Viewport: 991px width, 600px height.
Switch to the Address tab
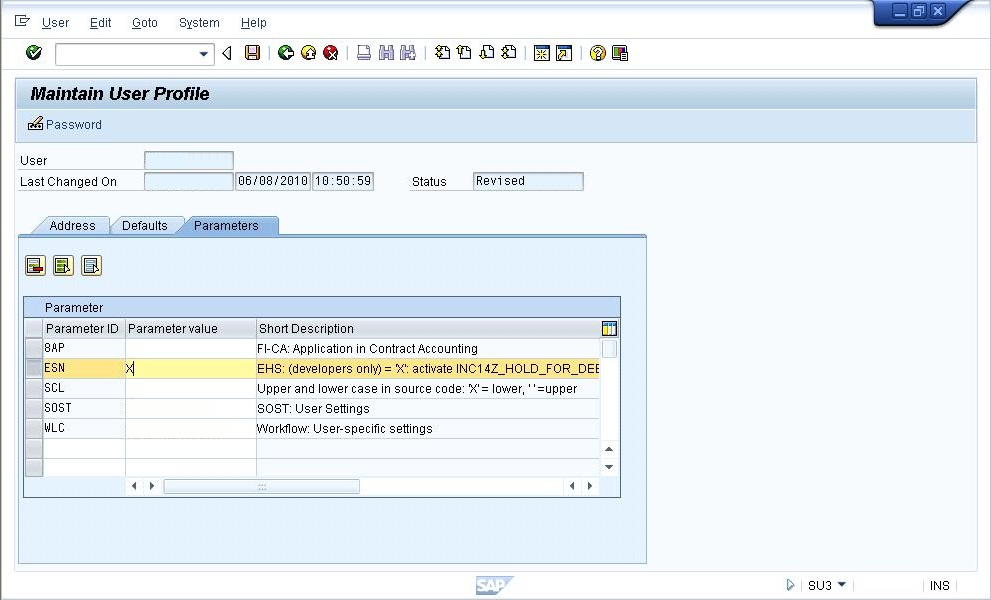(71, 226)
